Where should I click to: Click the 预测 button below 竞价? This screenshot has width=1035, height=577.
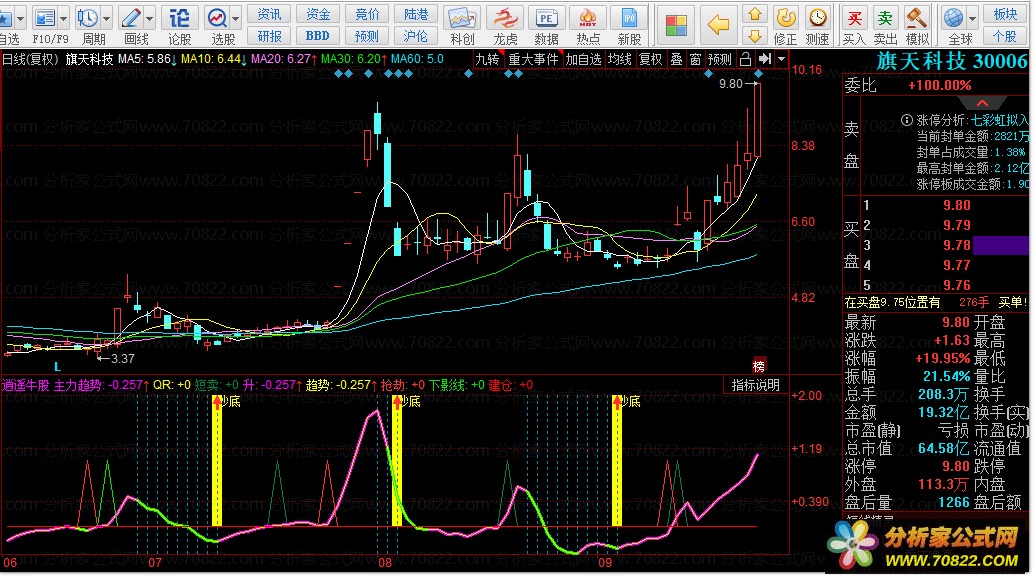point(367,36)
